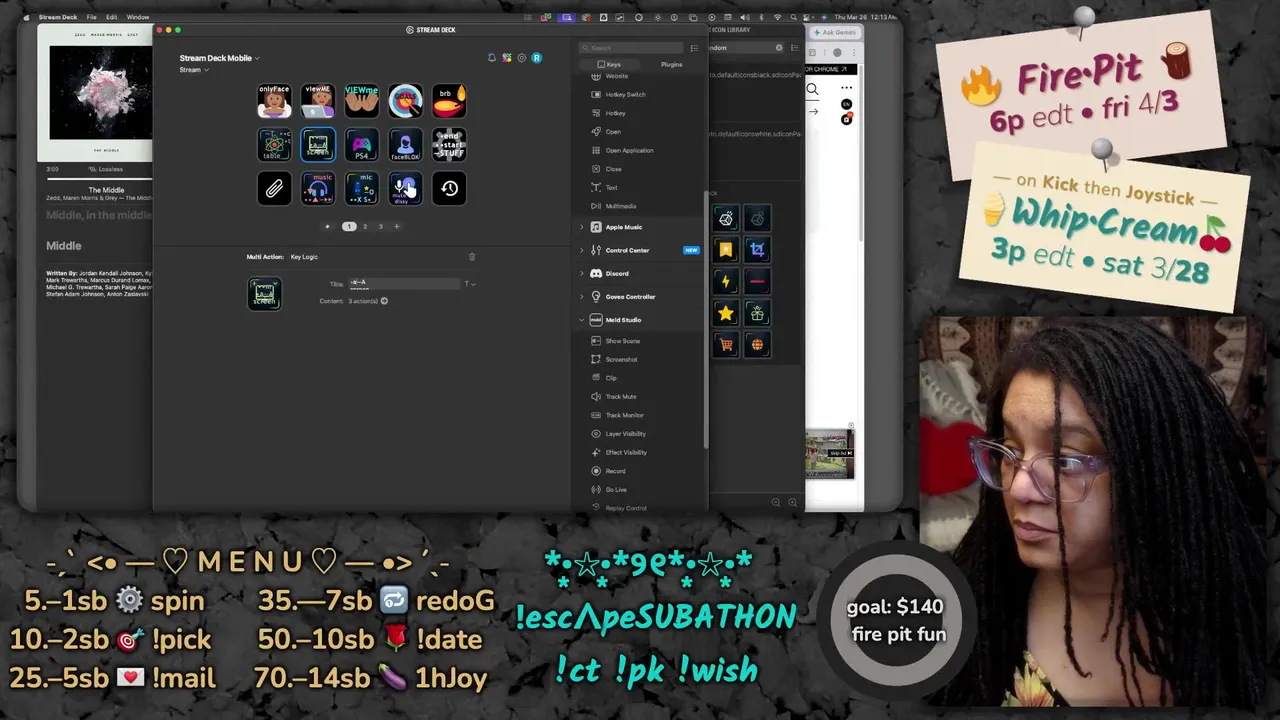Image resolution: width=1280 pixels, height=720 pixels.
Task: Open the title font T dropdown
Action: (x=469, y=284)
